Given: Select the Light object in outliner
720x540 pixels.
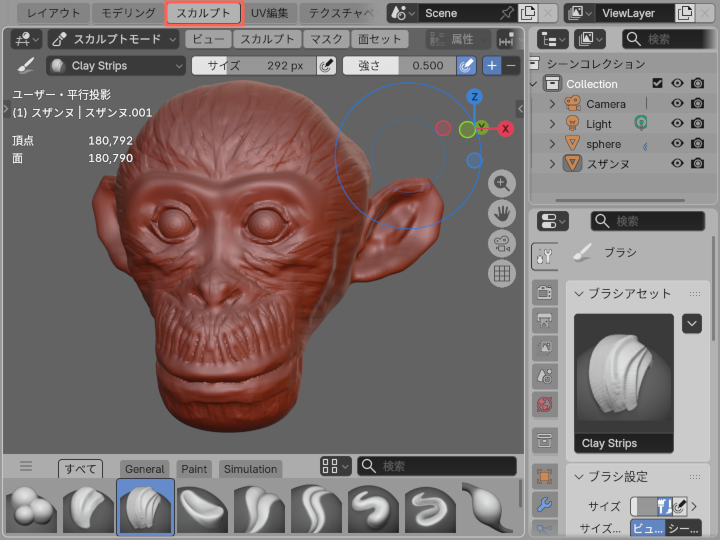Looking at the screenshot, I should click(598, 124).
